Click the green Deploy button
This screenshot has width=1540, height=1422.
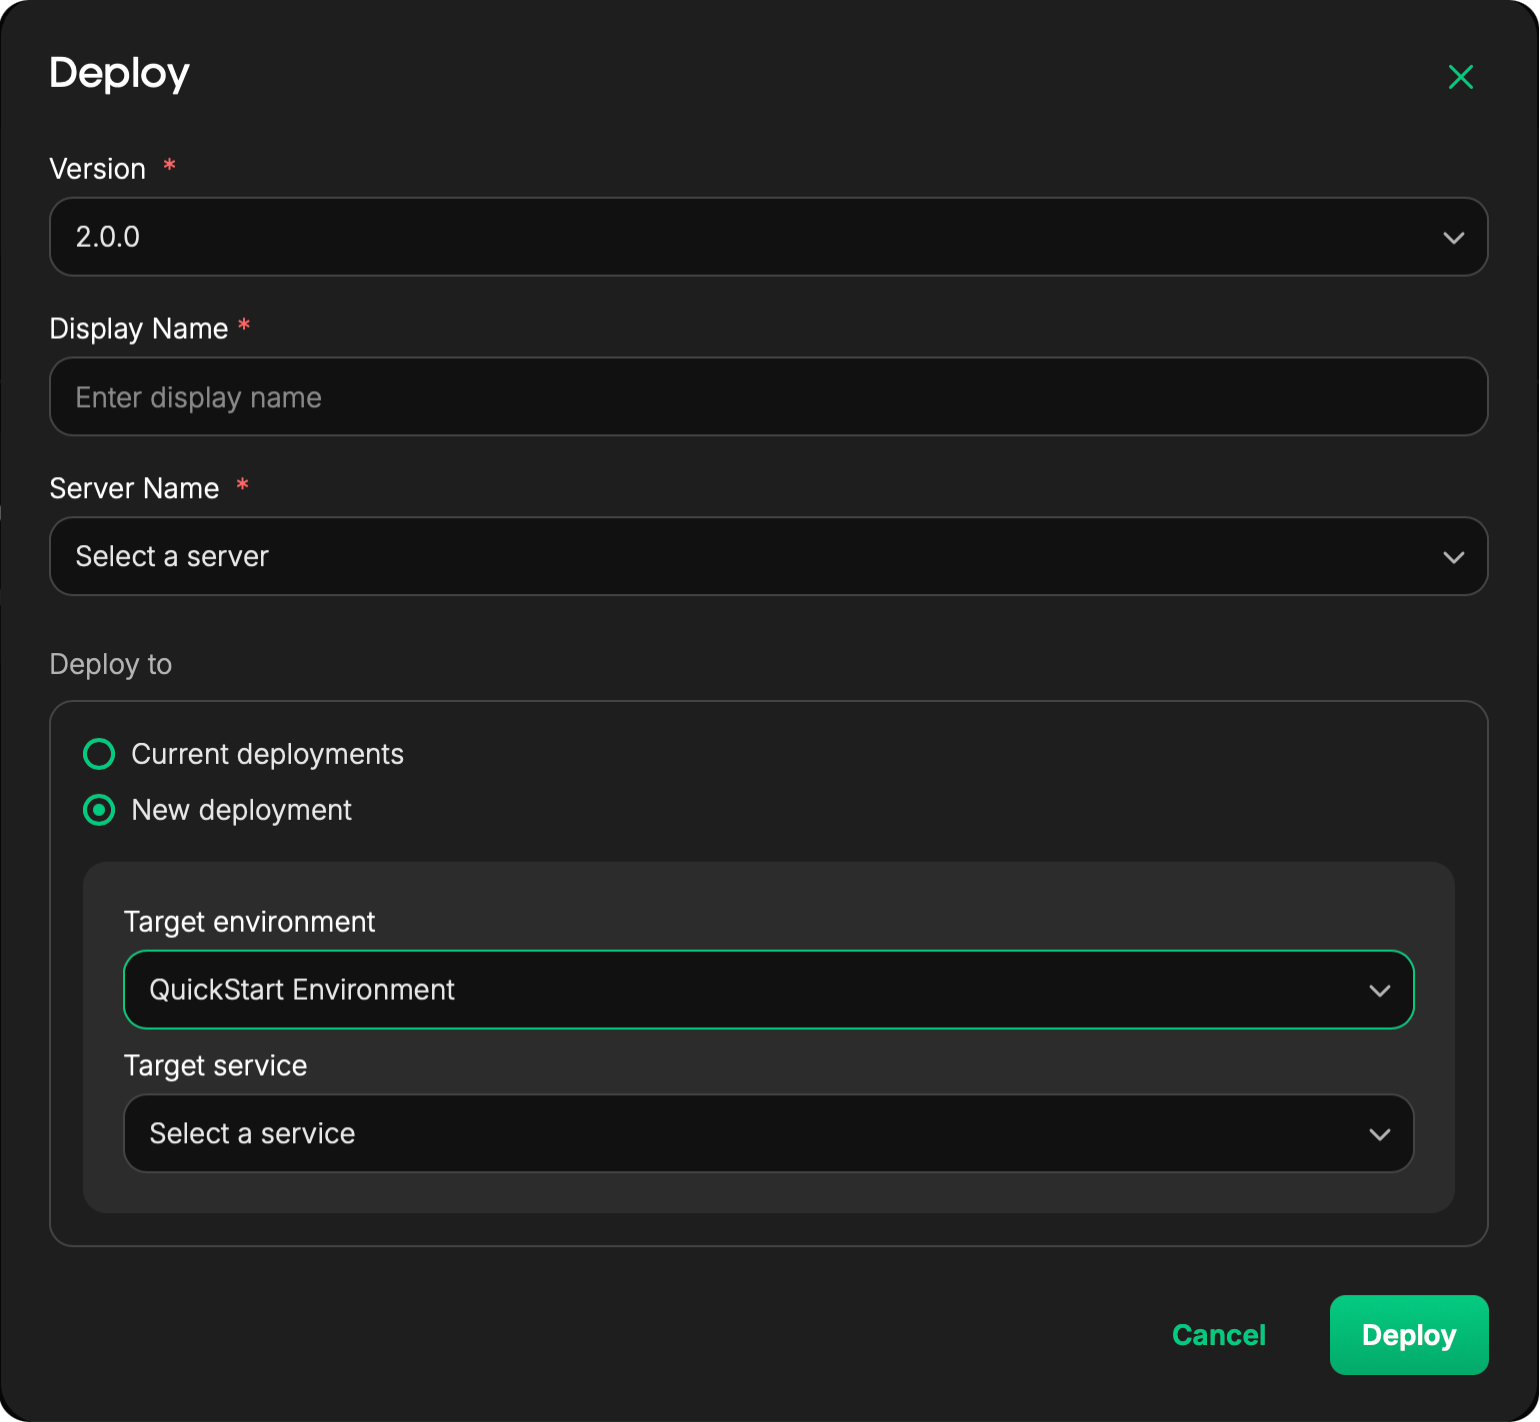1408,1335
